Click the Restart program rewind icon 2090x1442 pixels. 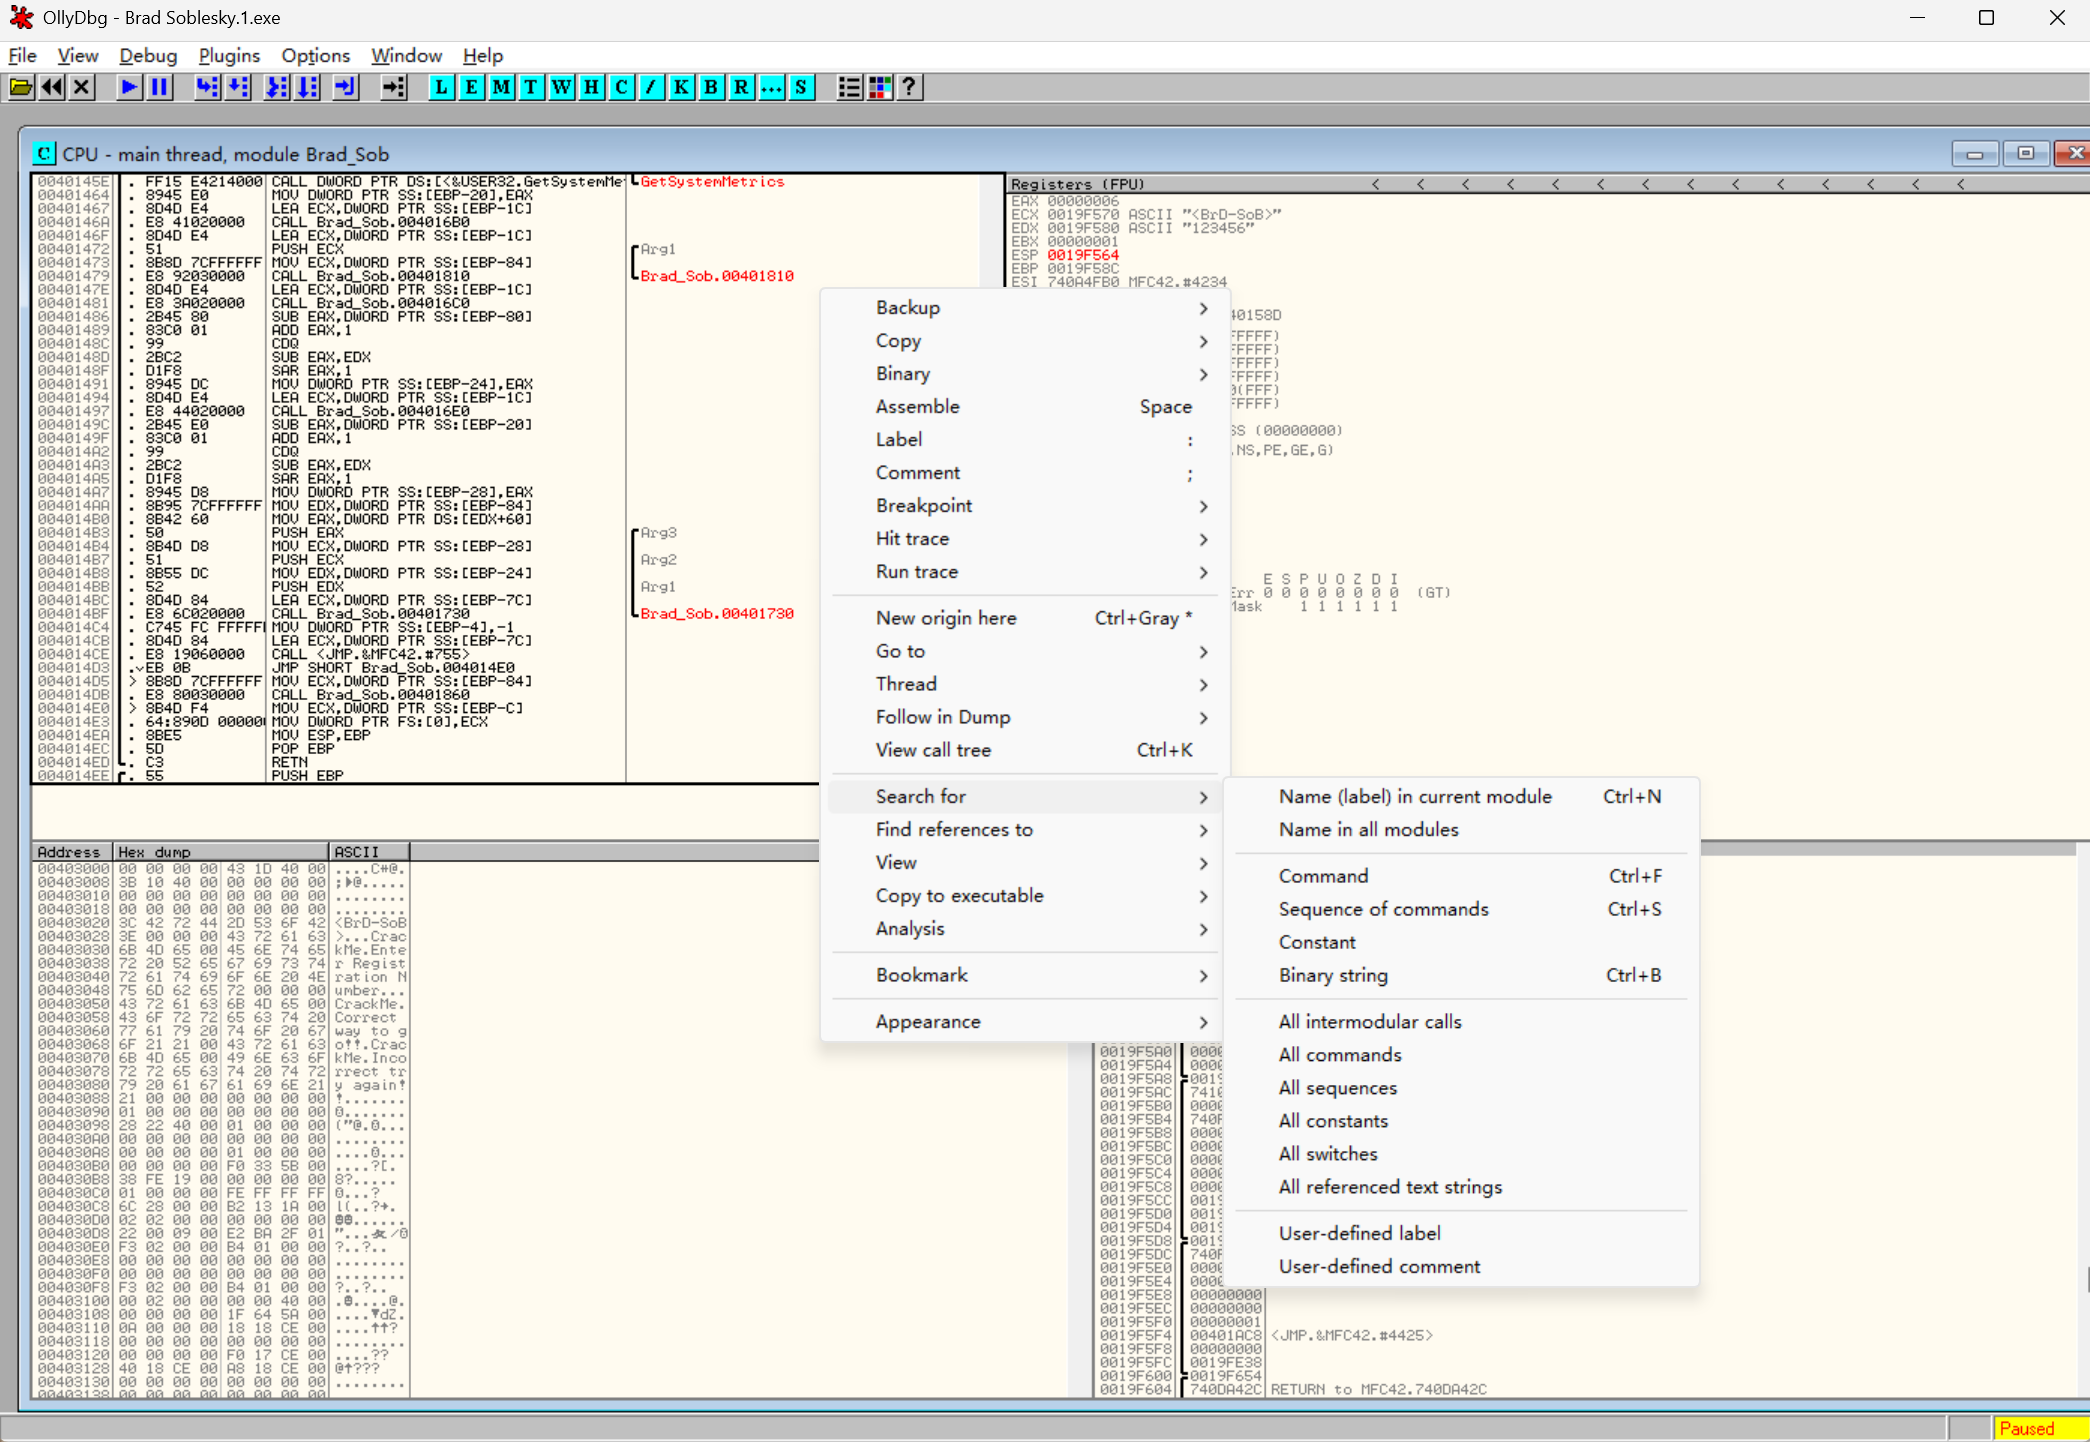click(52, 87)
